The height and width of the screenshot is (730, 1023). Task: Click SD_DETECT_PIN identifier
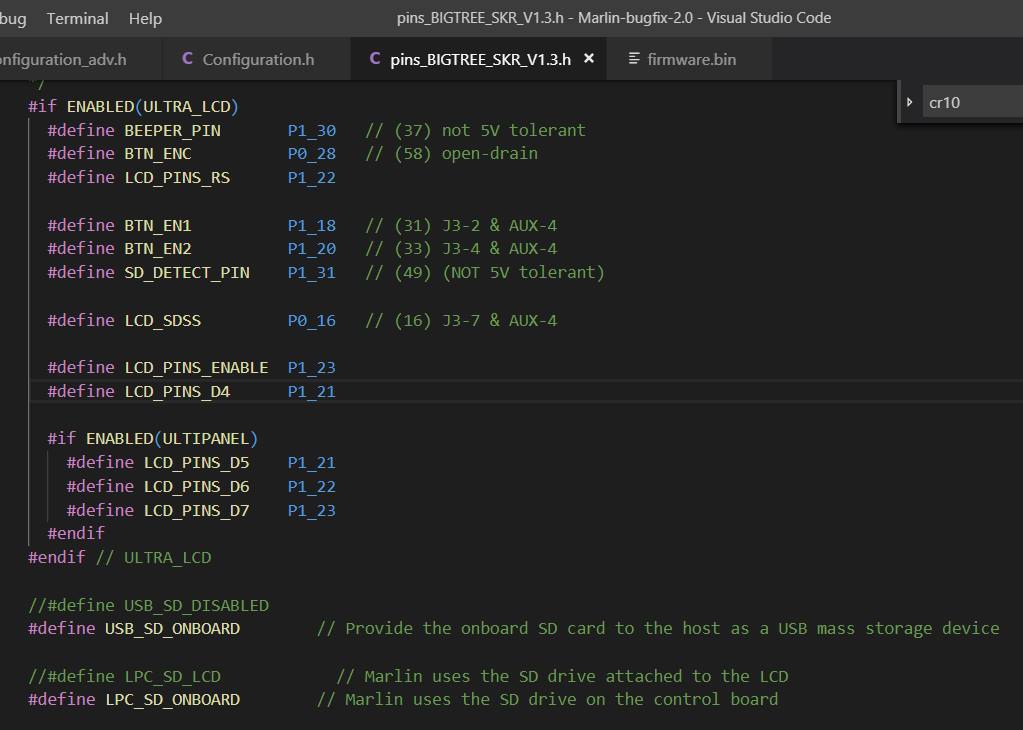click(x=187, y=273)
